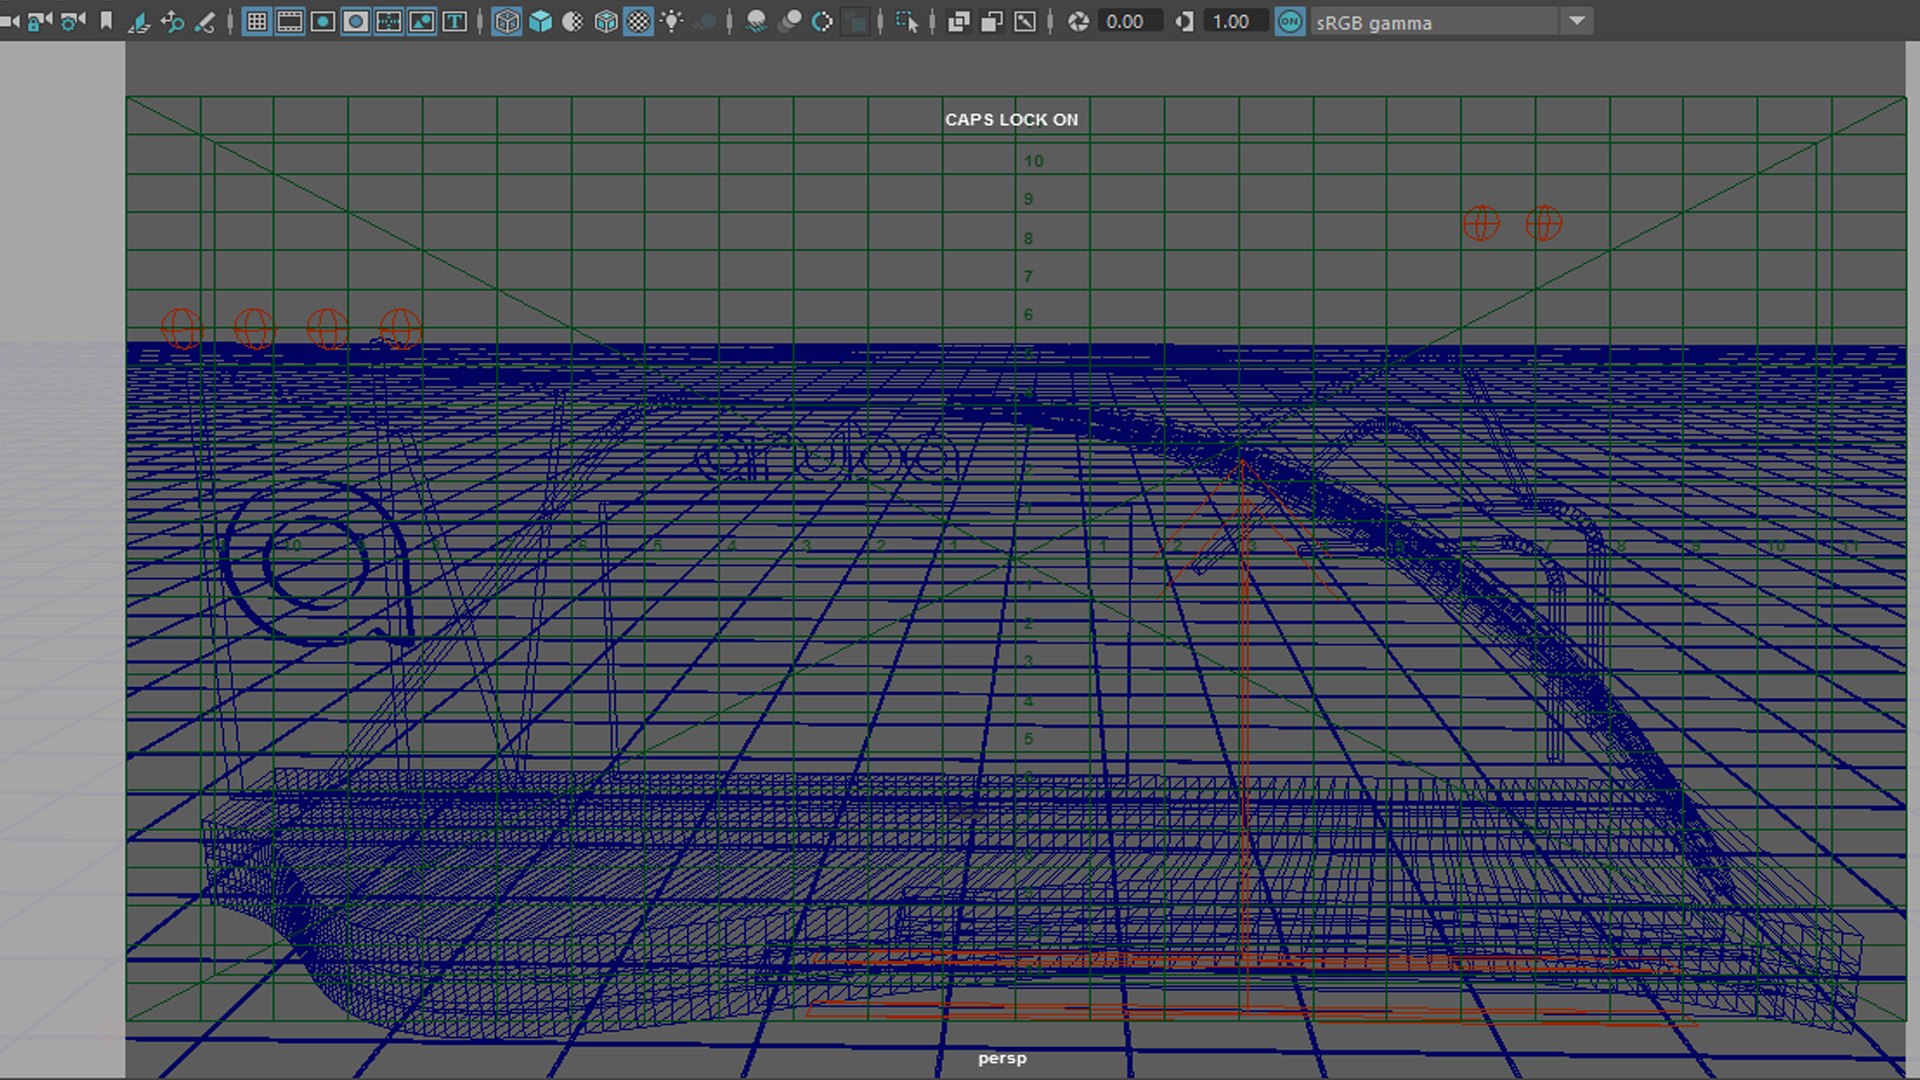Click the exposure value field 0.00

(x=1125, y=21)
